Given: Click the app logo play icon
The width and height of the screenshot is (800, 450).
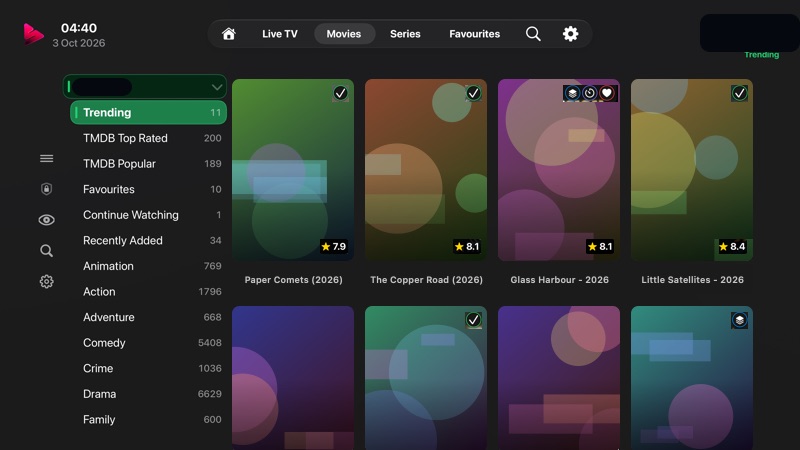Looking at the screenshot, I should [x=33, y=34].
